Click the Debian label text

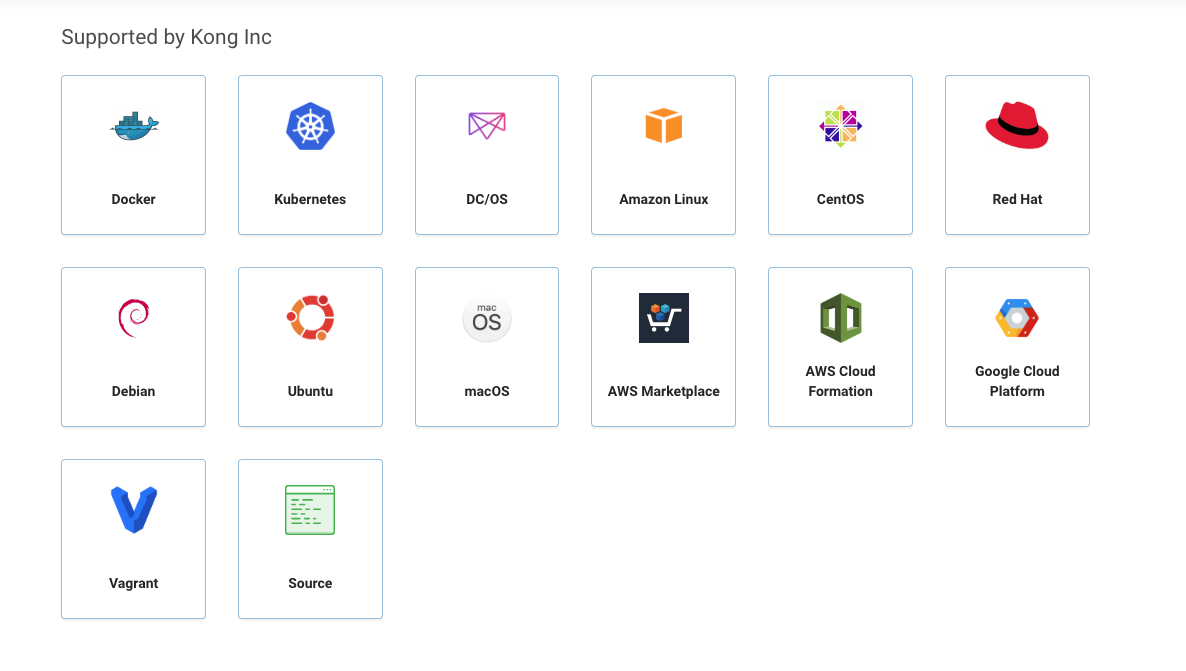133,391
